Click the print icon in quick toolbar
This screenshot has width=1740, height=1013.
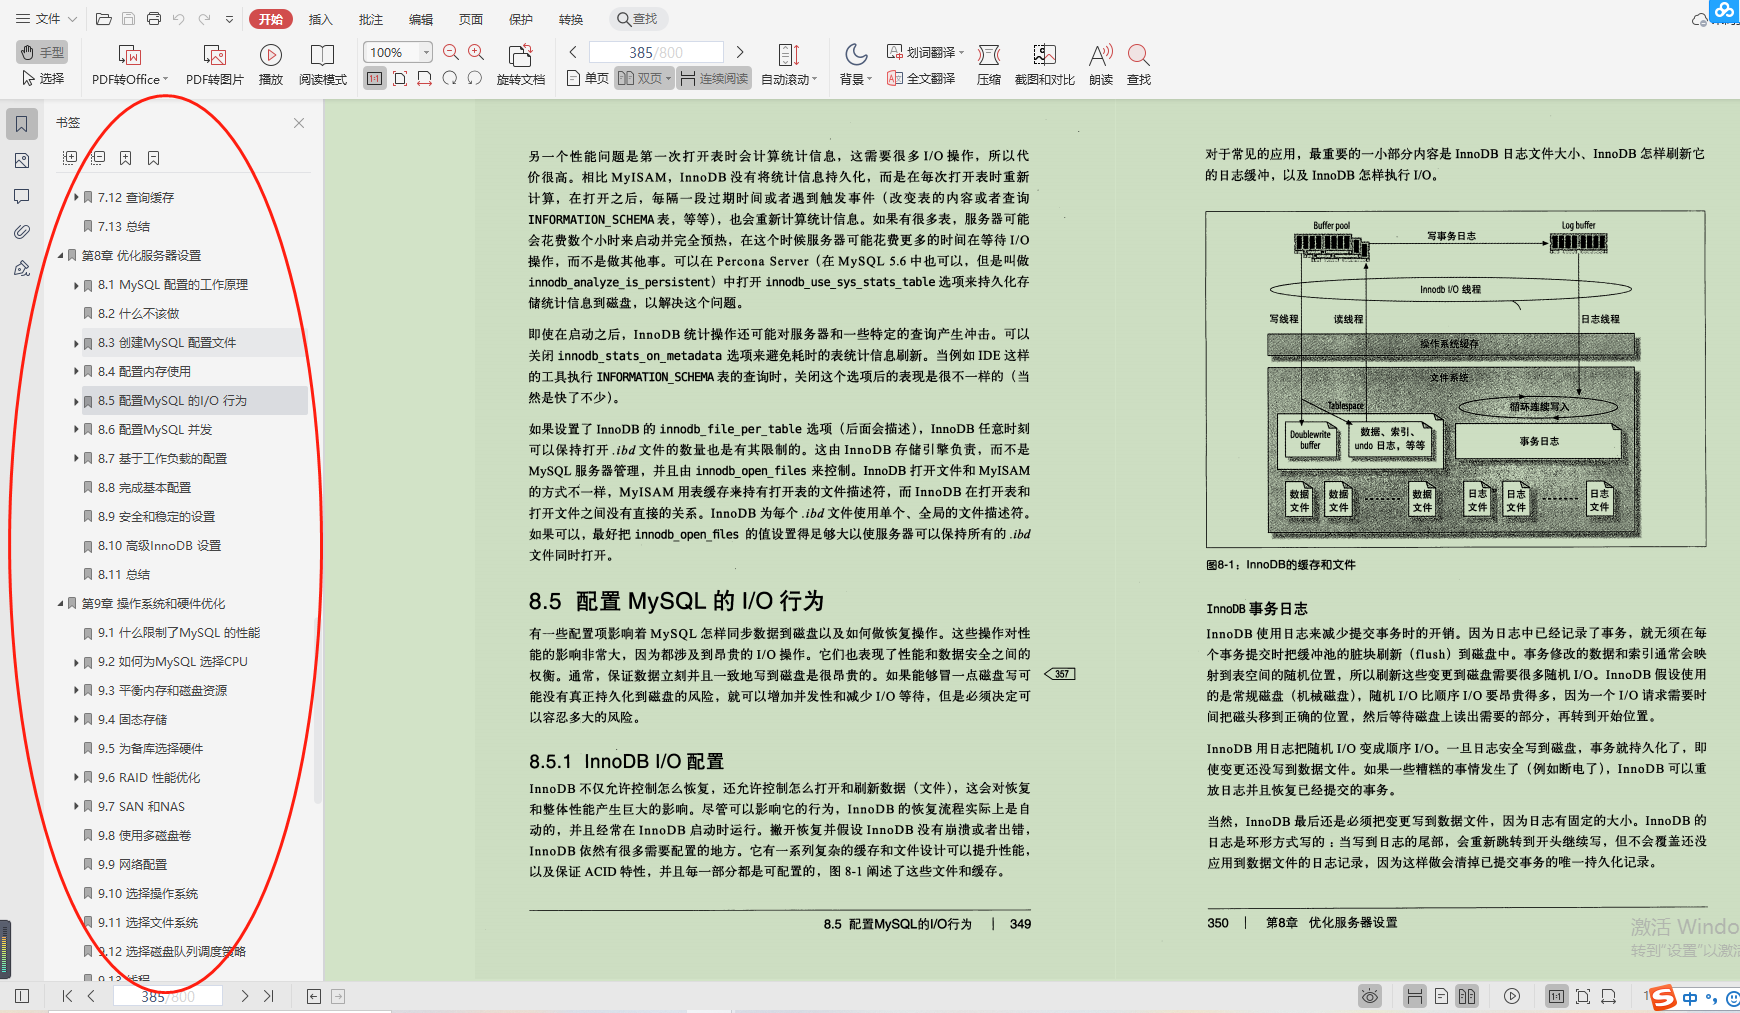pyautogui.click(x=153, y=19)
